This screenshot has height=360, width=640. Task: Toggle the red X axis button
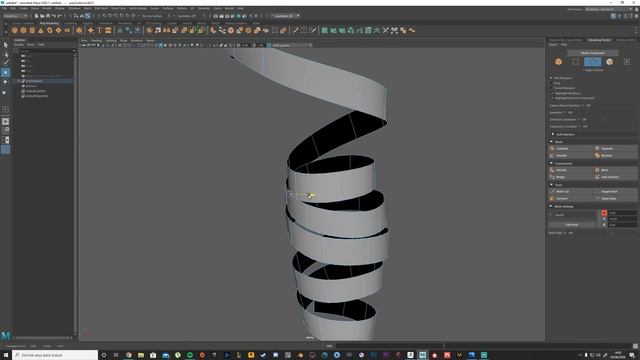click(604, 213)
